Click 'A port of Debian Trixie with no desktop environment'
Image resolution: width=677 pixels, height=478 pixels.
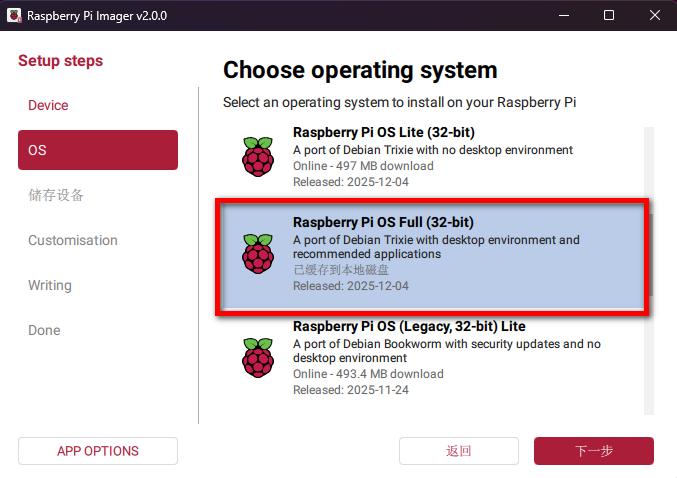433,150
